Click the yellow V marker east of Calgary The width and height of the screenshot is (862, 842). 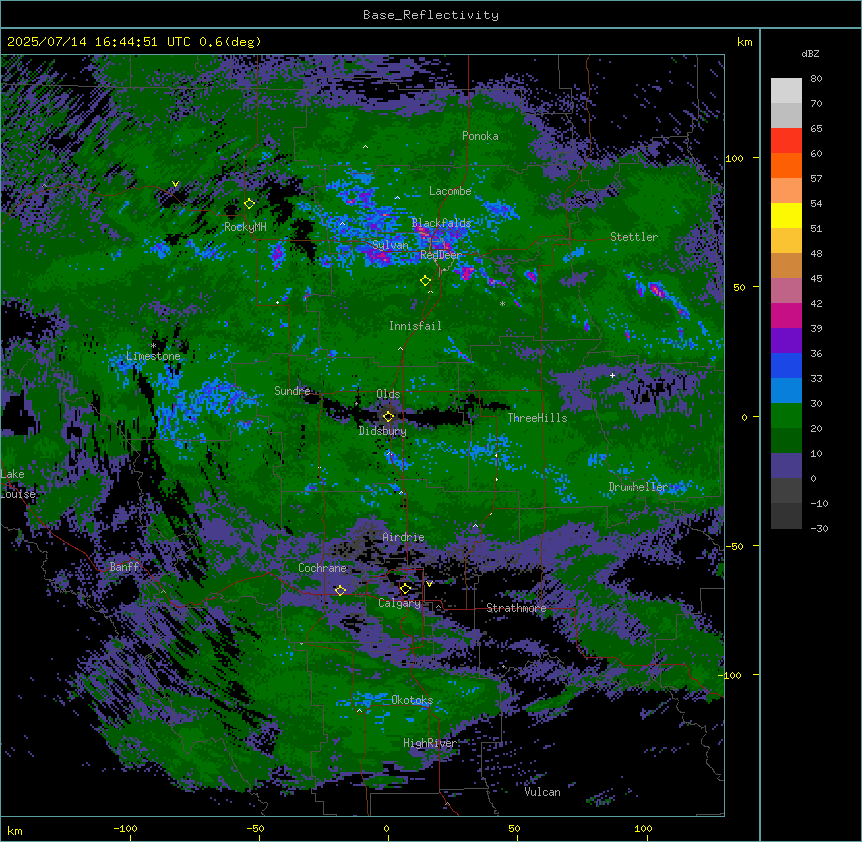pos(429,584)
